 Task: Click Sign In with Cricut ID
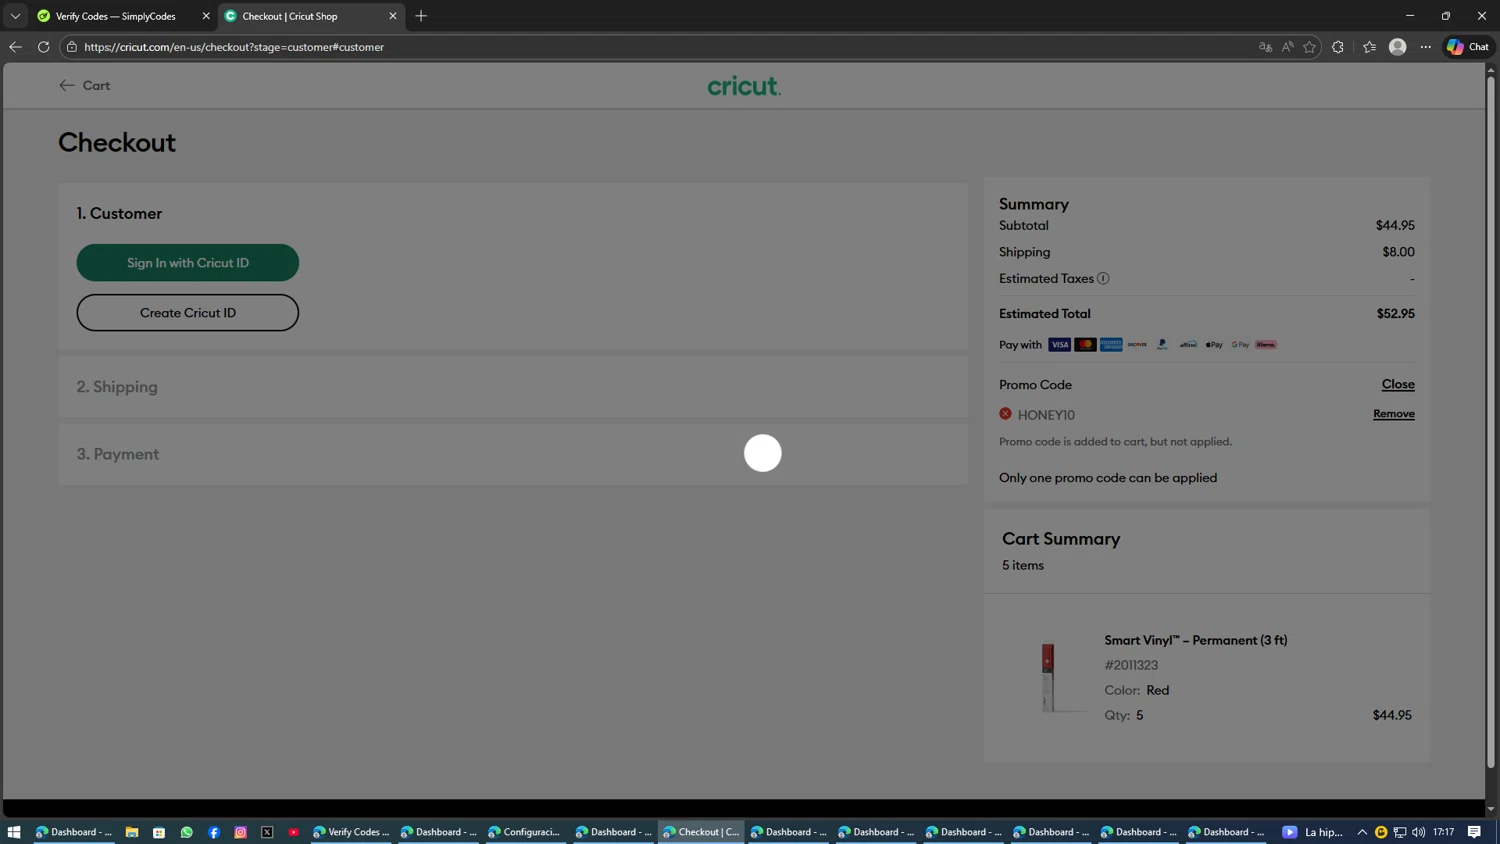188,263
